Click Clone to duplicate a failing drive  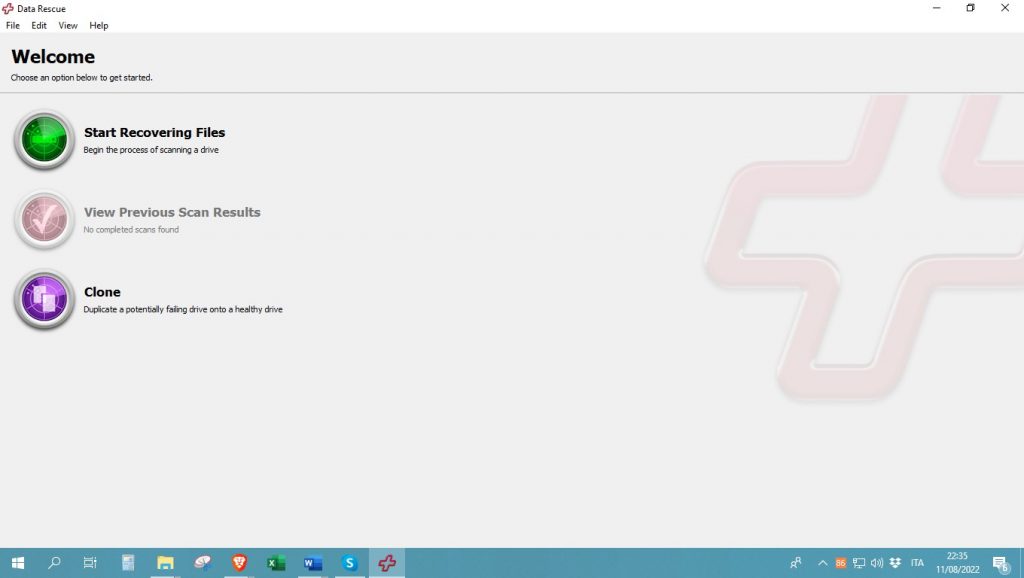click(x=102, y=292)
